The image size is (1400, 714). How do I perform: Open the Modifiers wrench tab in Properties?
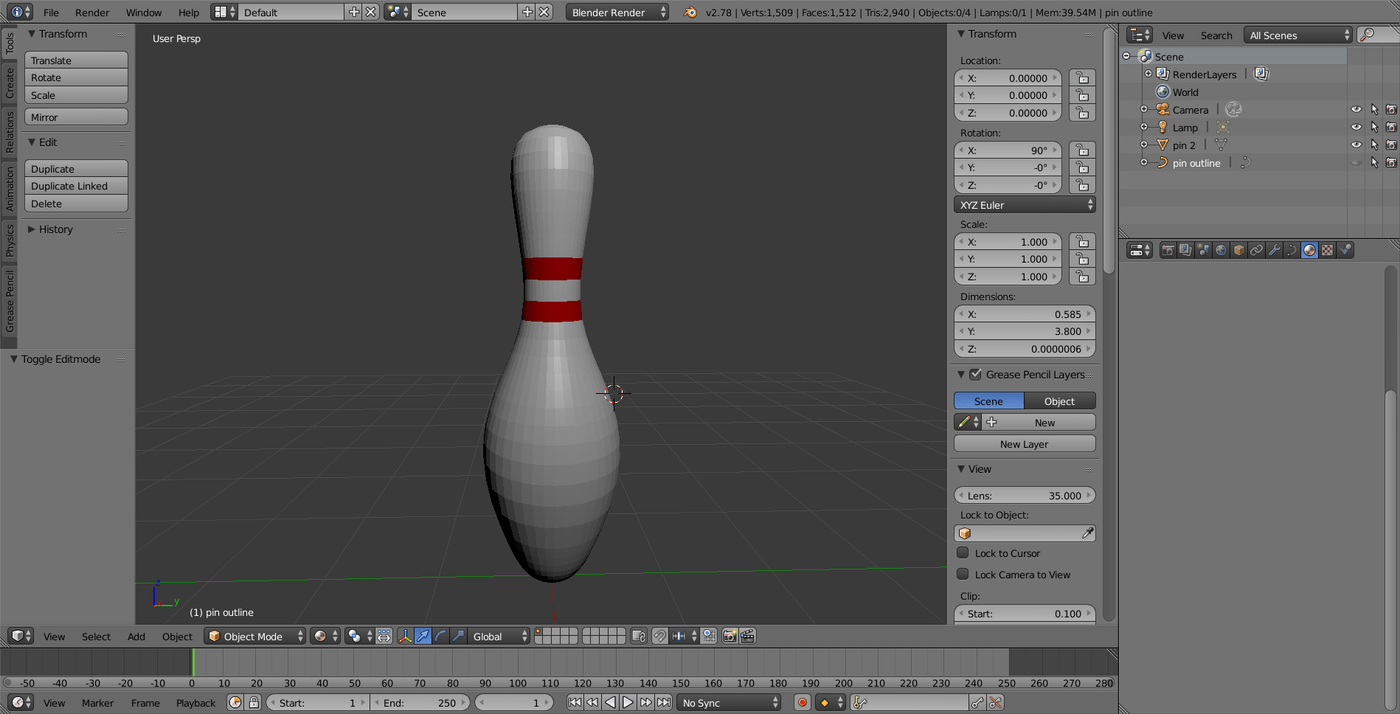click(1274, 250)
